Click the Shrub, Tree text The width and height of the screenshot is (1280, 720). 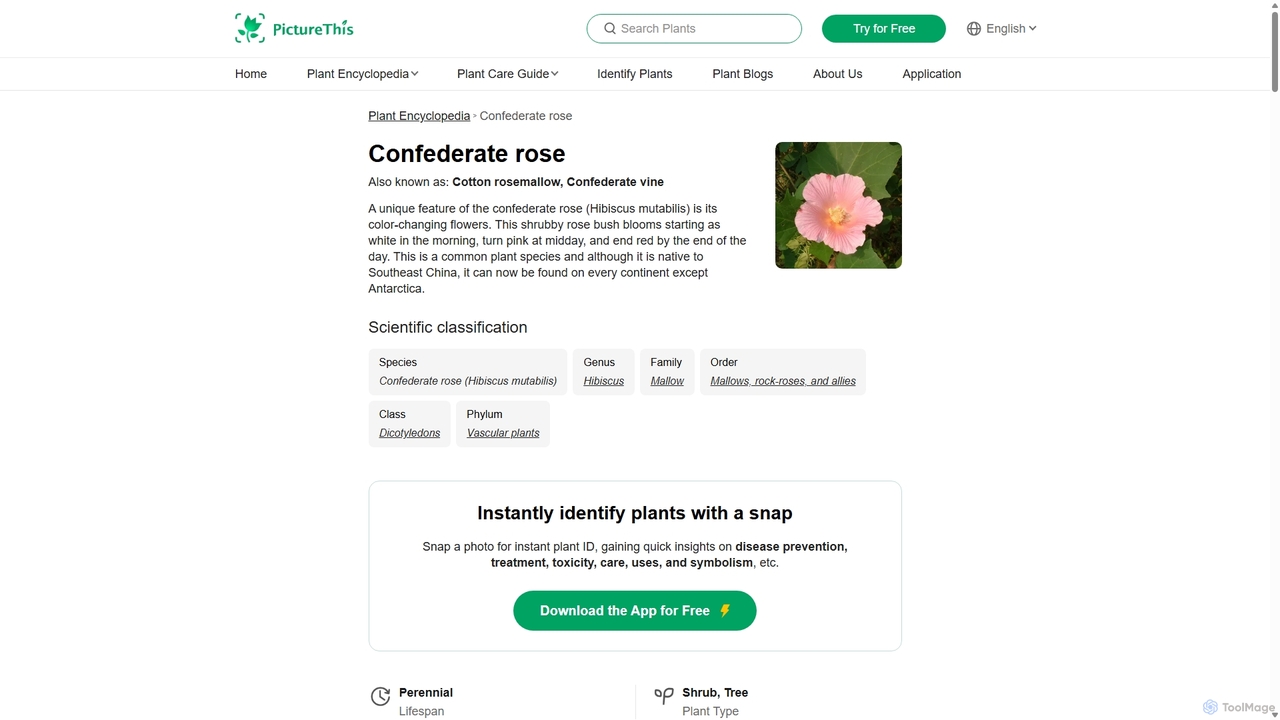tap(715, 692)
